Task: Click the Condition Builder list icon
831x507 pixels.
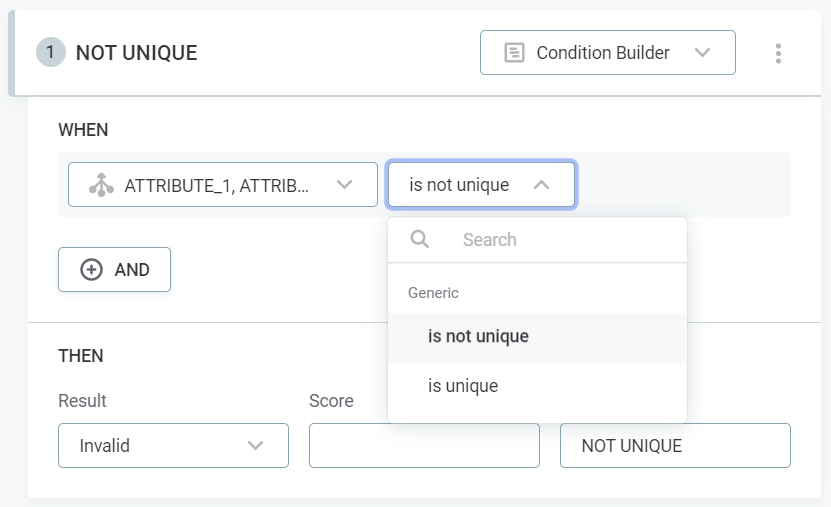Action: coord(514,53)
